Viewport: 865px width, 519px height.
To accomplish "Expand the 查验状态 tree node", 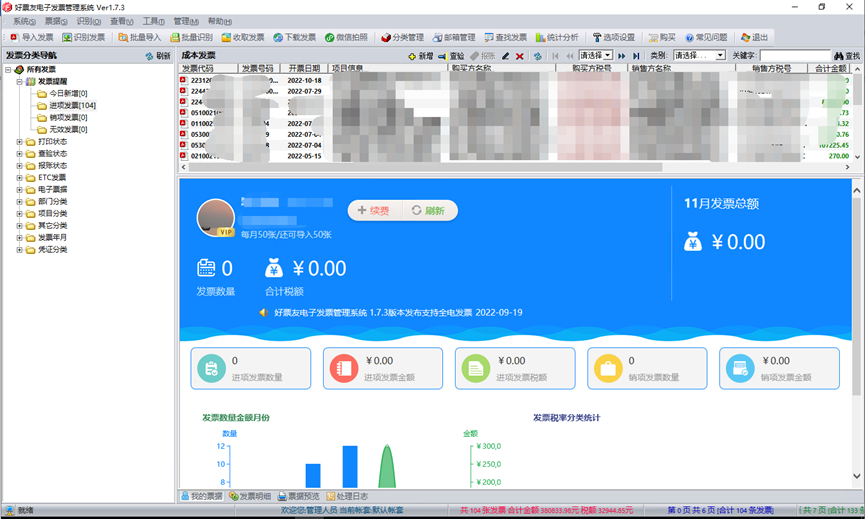I will click(19, 154).
